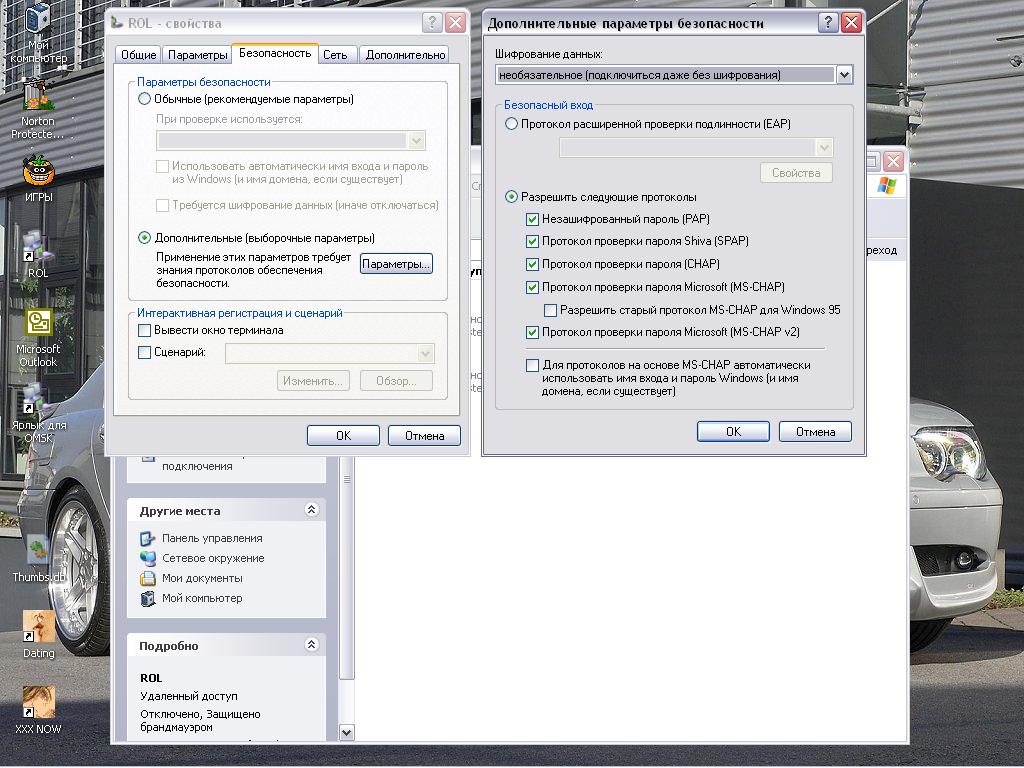
Task: Click the help question mark in ROL properties
Action: tap(432, 23)
